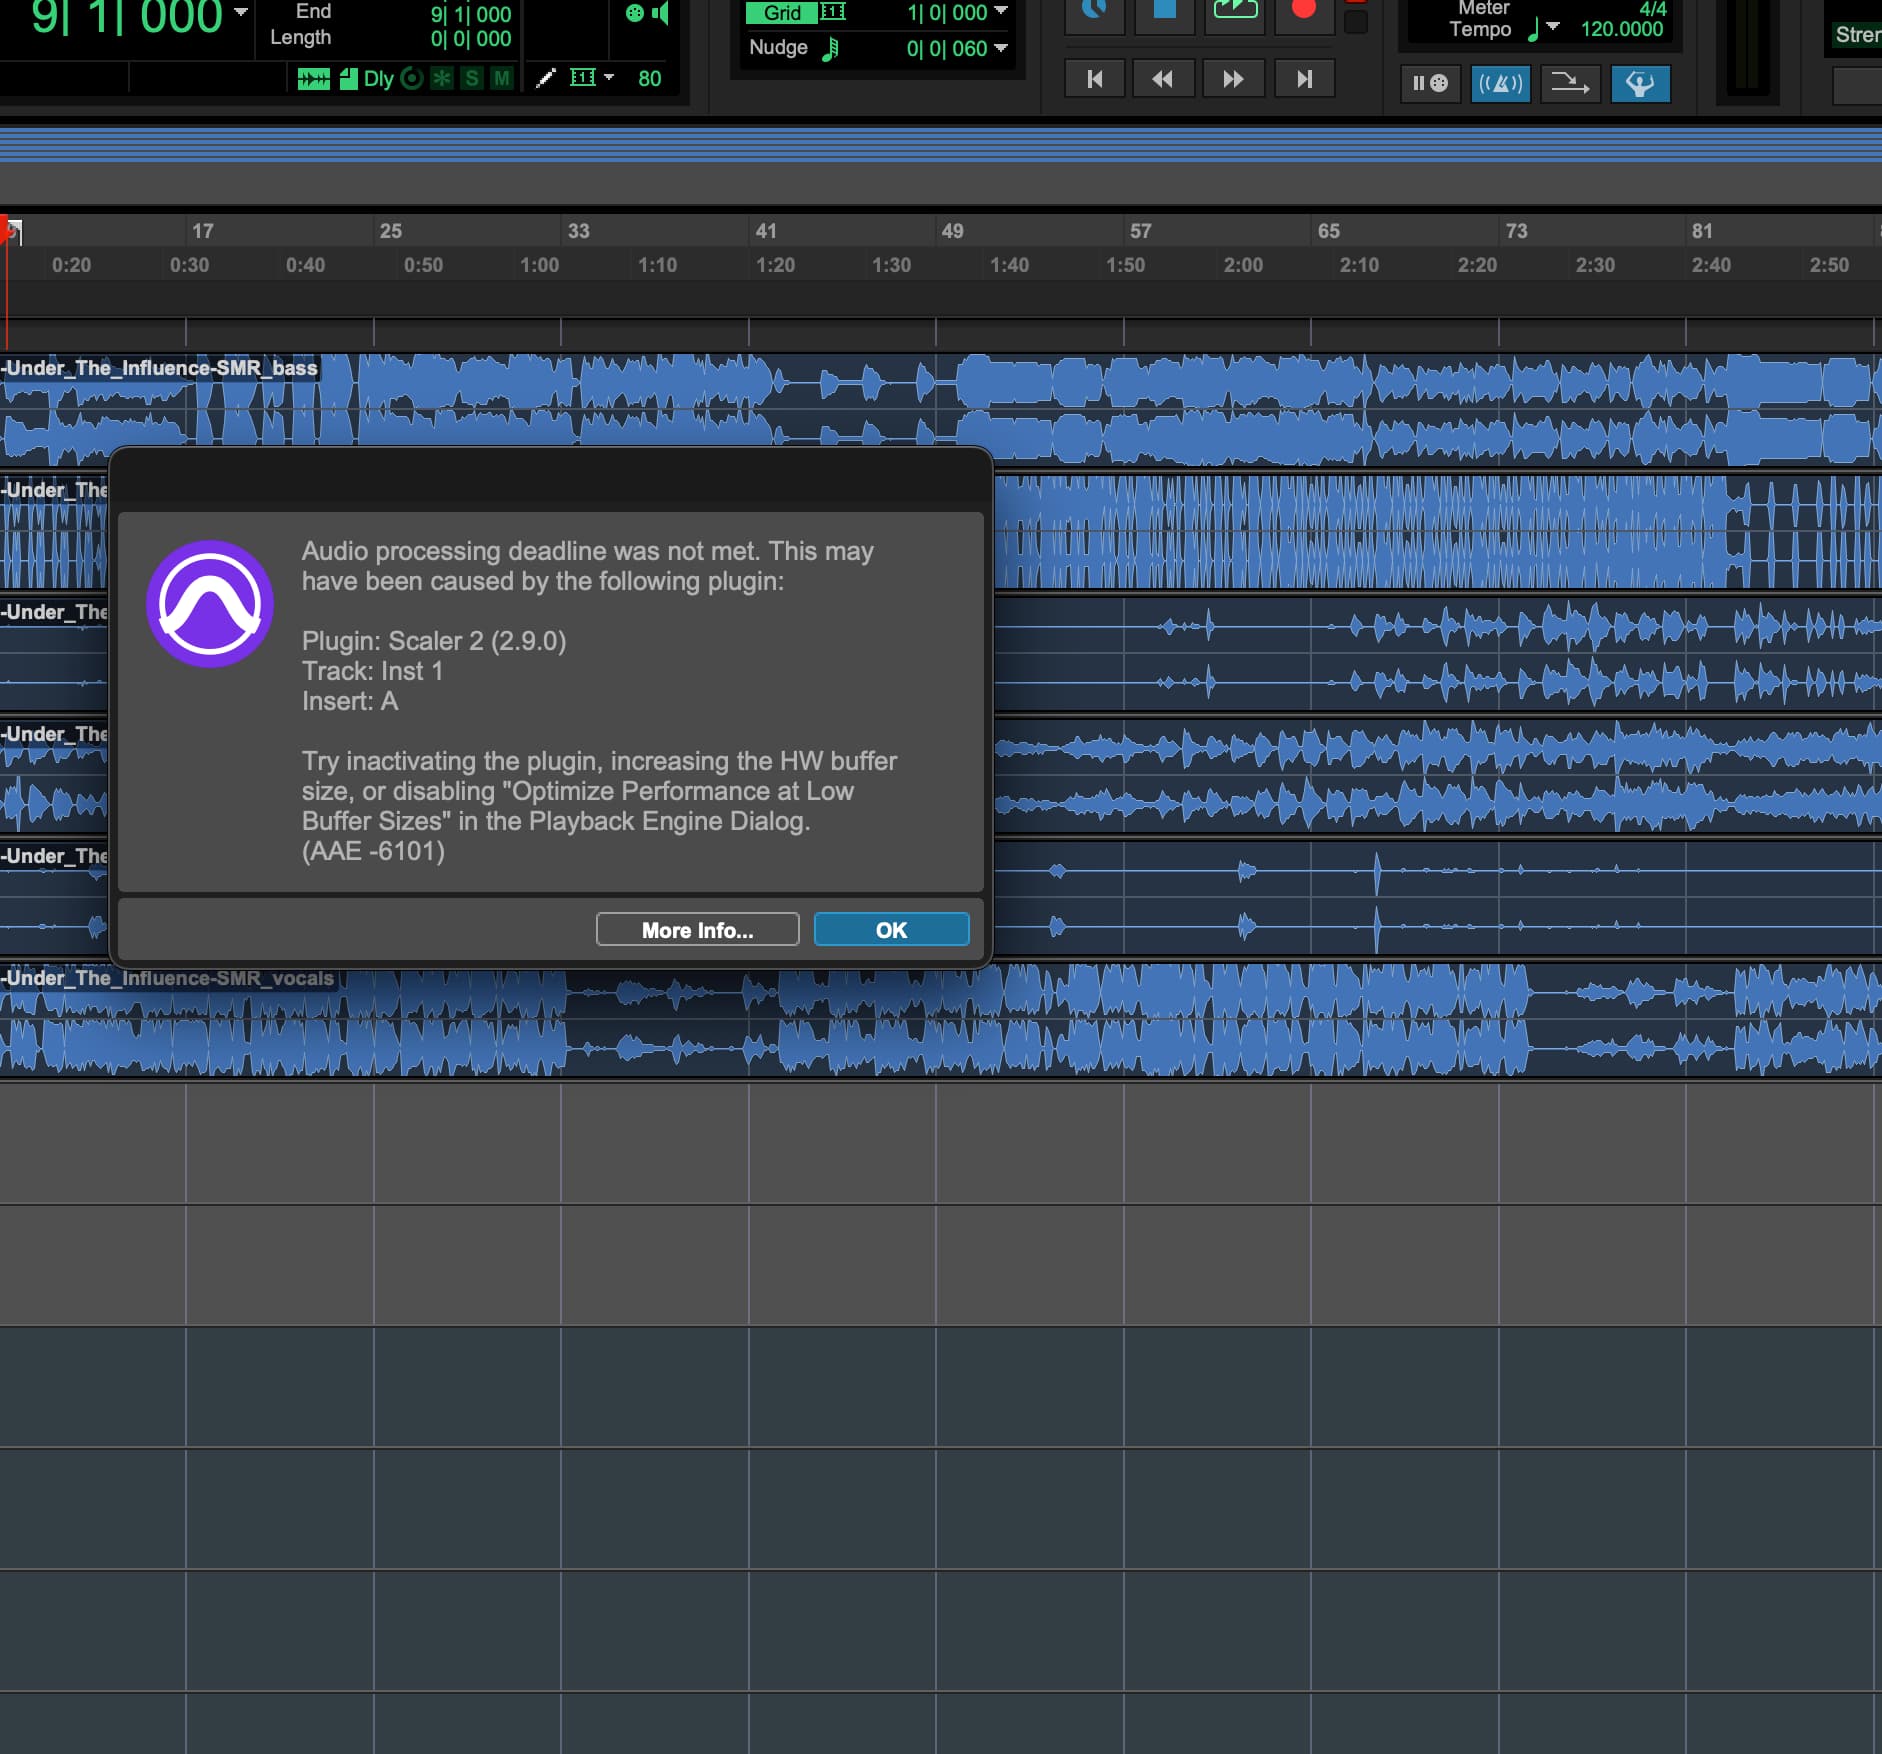The width and height of the screenshot is (1882, 1754).
Task: Click the Session Data Online Status file icon
Action: pyautogui.click(x=348, y=78)
